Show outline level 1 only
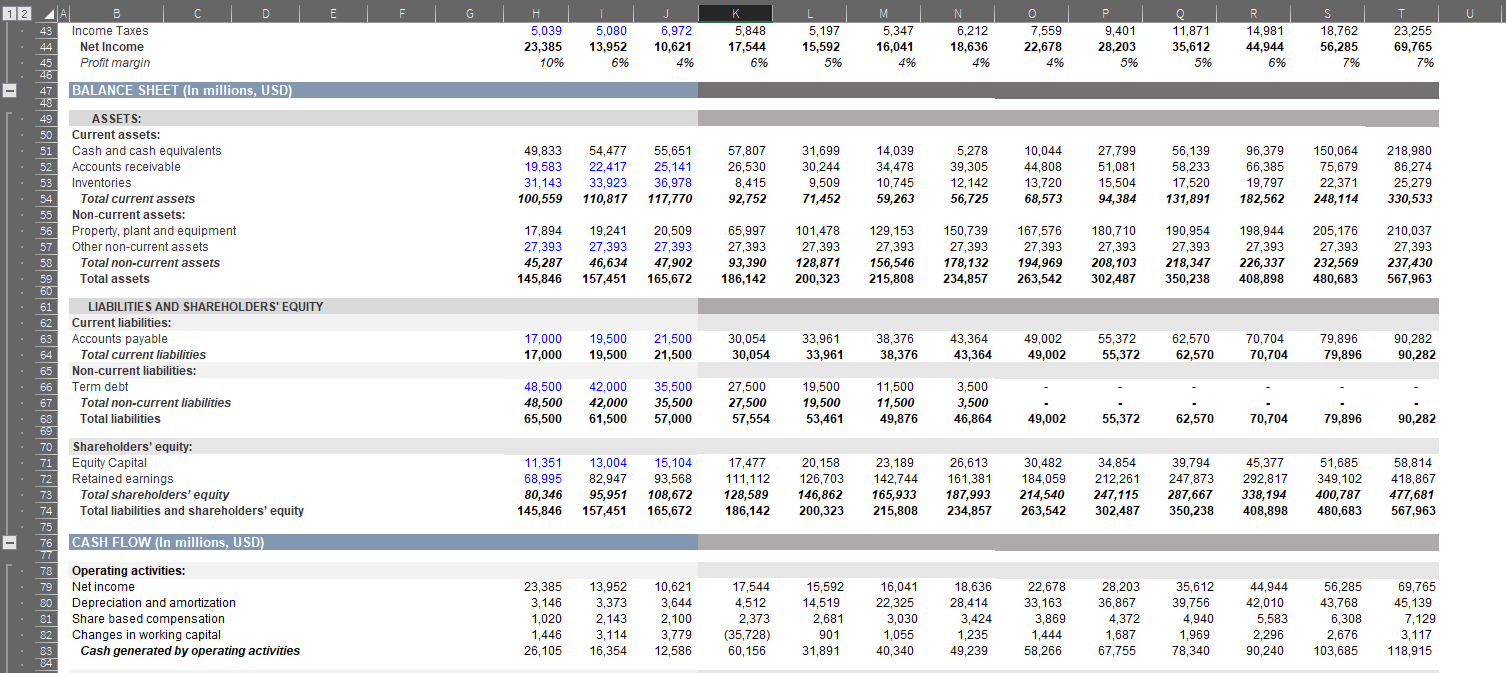 pyautogui.click(x=9, y=12)
